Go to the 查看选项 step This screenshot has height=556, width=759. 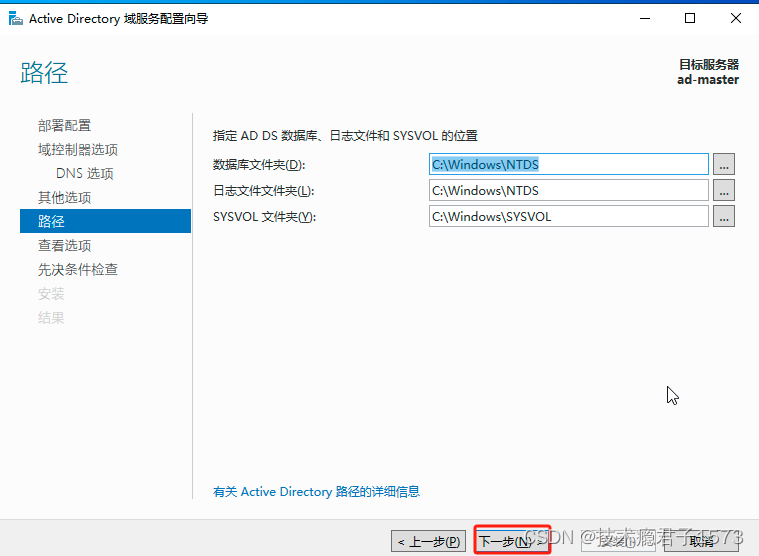point(64,245)
